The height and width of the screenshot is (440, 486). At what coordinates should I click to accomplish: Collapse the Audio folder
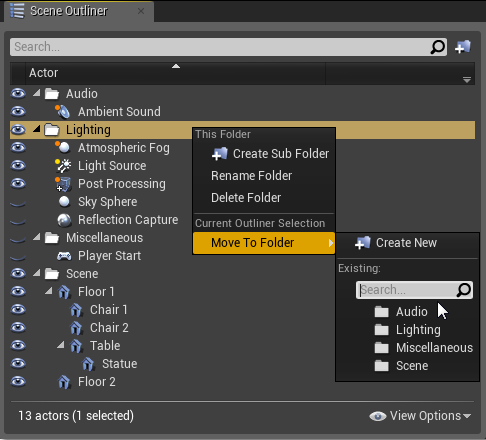[37, 93]
